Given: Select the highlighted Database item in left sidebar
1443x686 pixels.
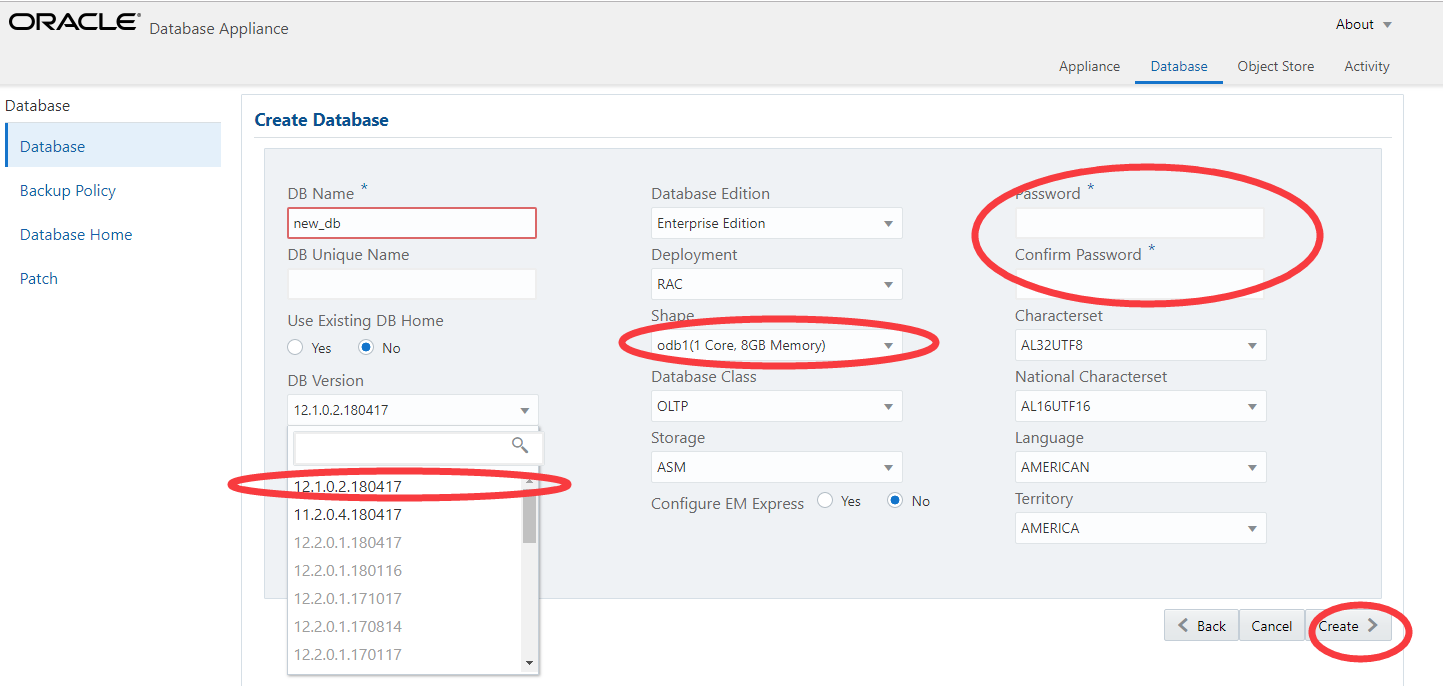Looking at the screenshot, I should coord(113,146).
